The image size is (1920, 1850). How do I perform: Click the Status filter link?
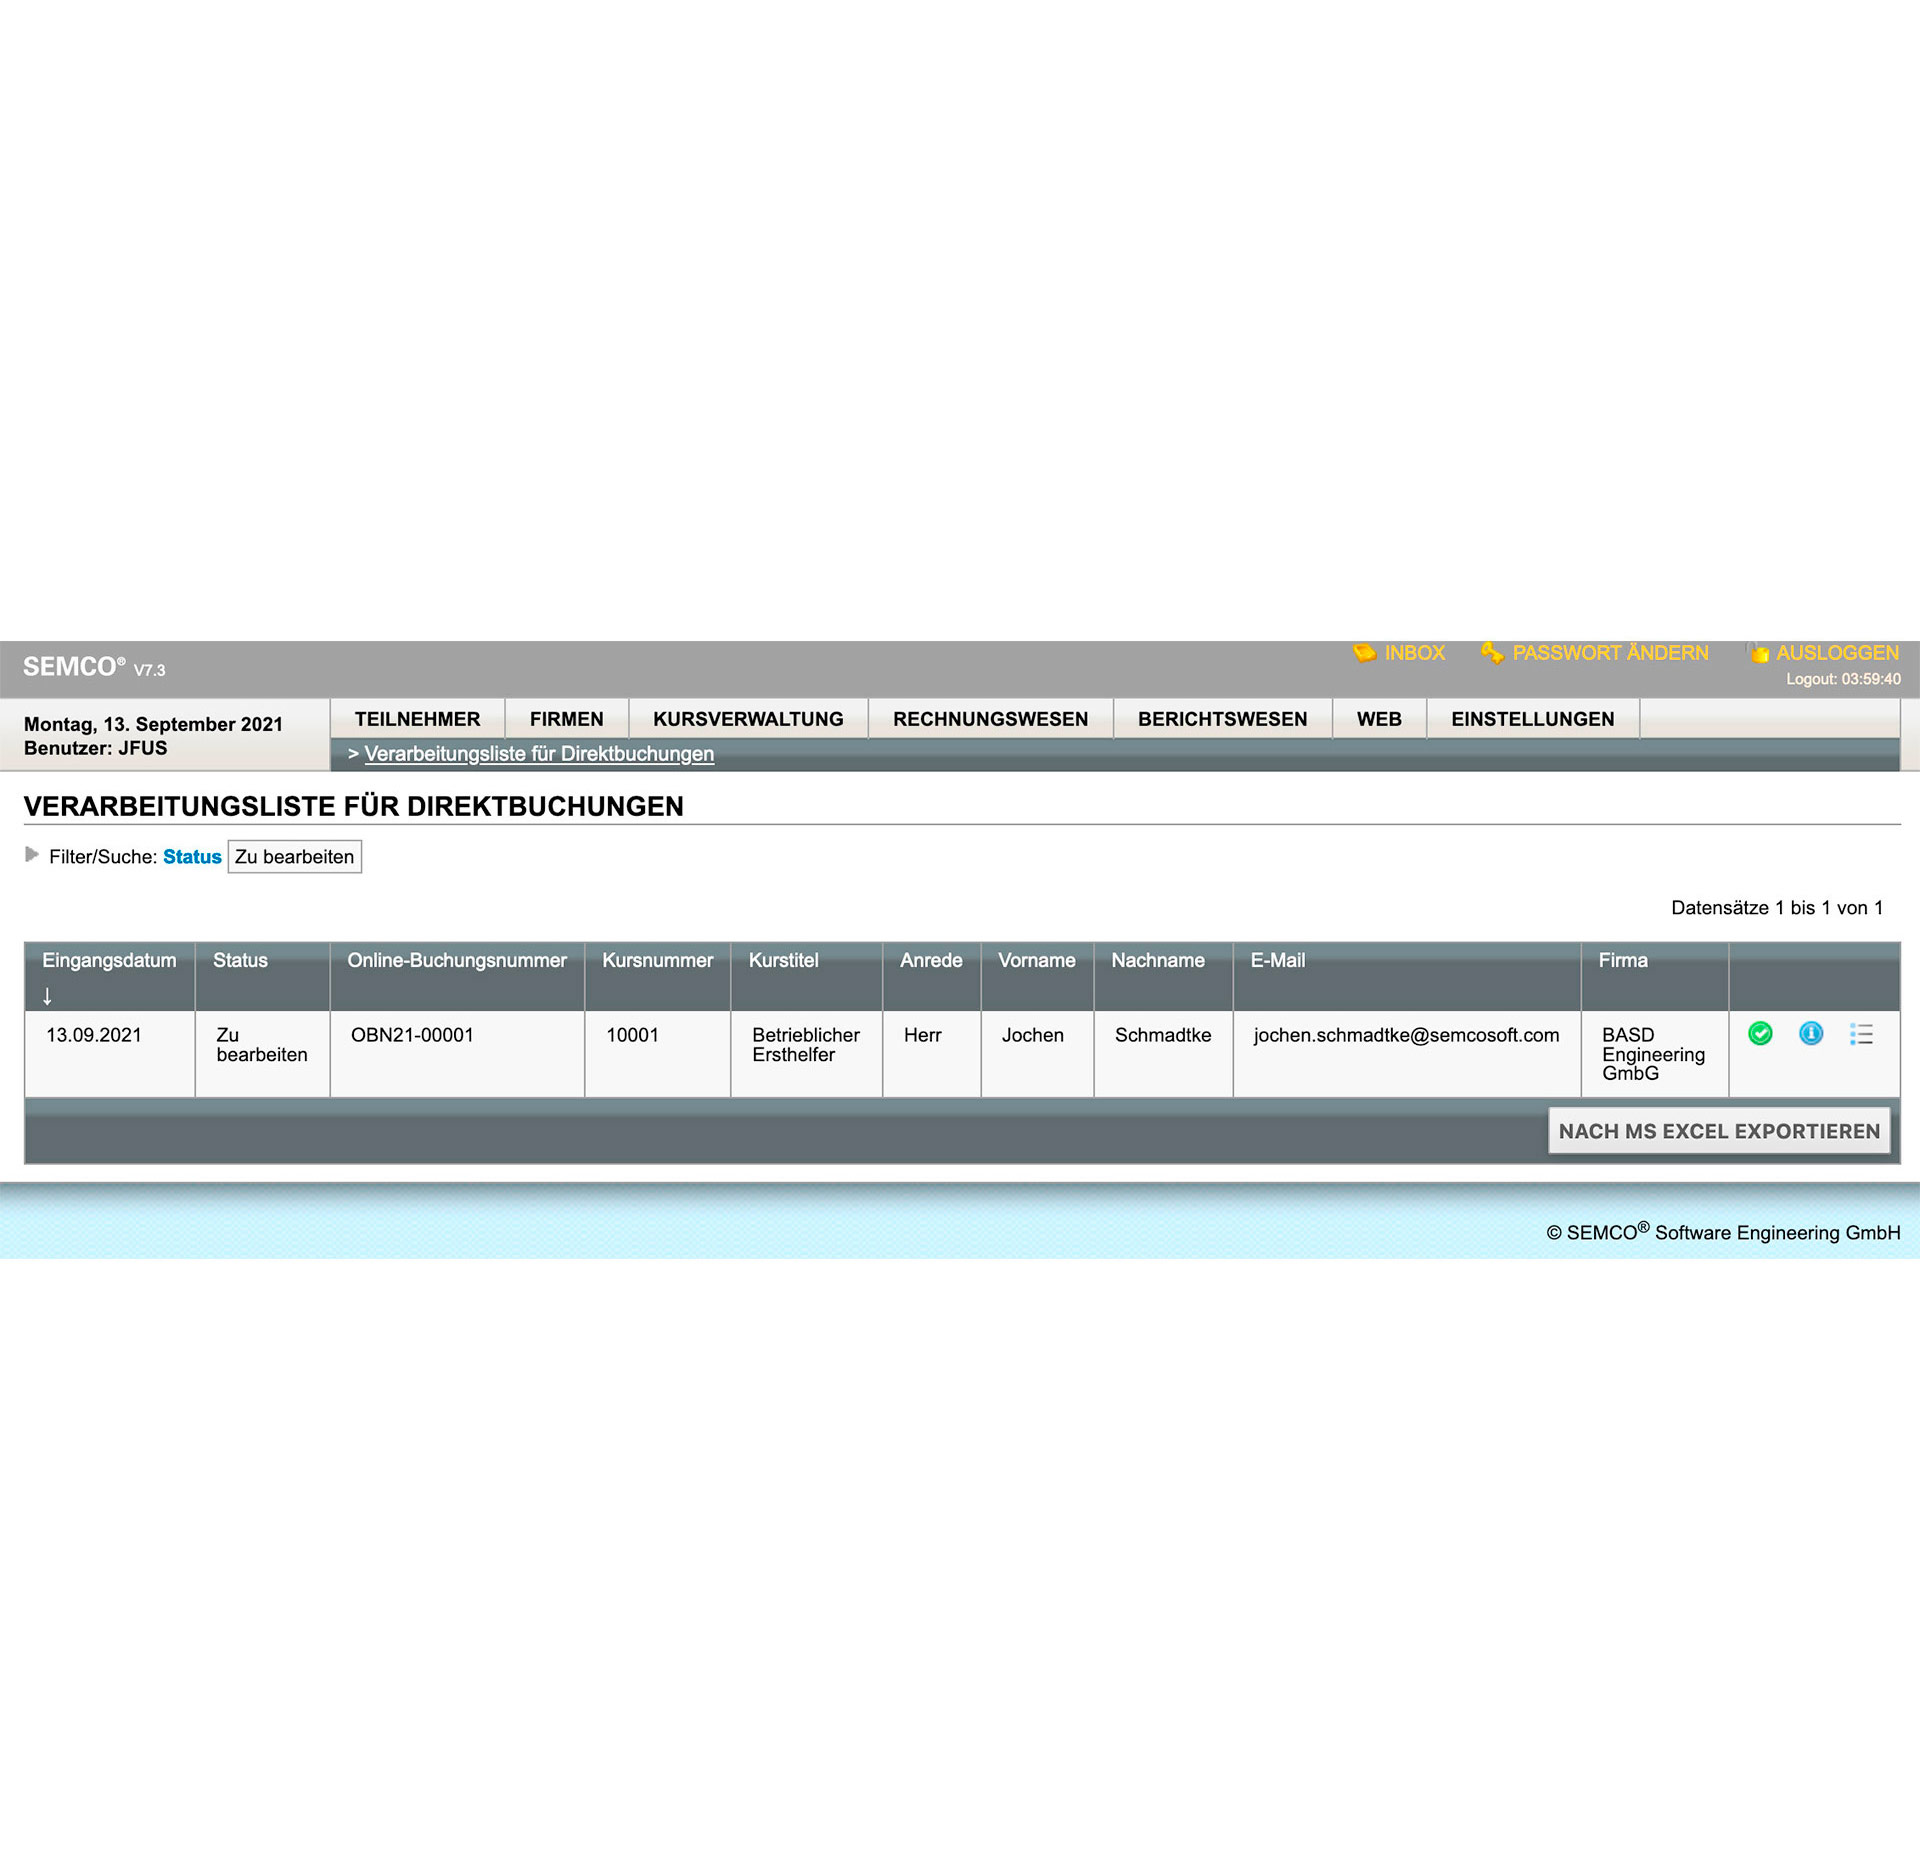(192, 857)
